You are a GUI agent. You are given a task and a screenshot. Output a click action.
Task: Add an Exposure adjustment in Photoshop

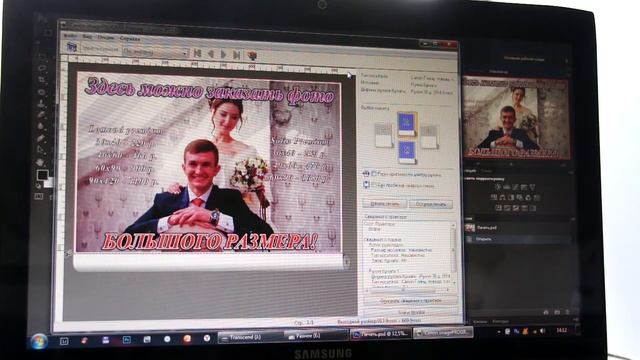click(524, 187)
